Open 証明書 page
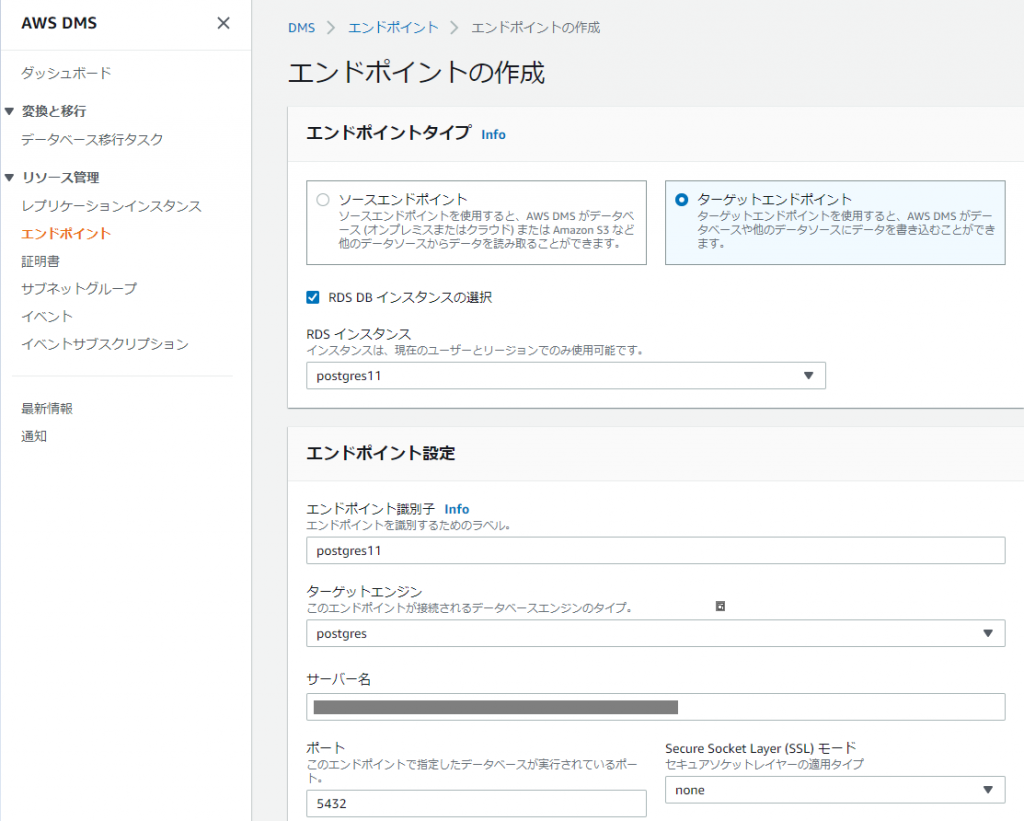This screenshot has height=821, width=1024. tap(40, 261)
